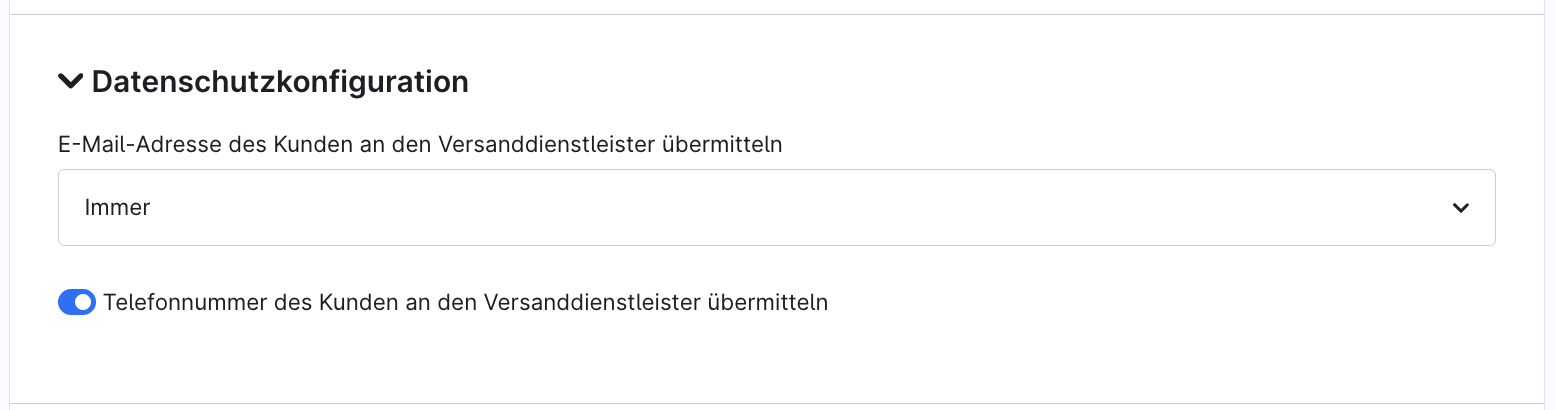
Task: Hide the Datenschutzkonfiguration panel contents
Action: [70, 82]
